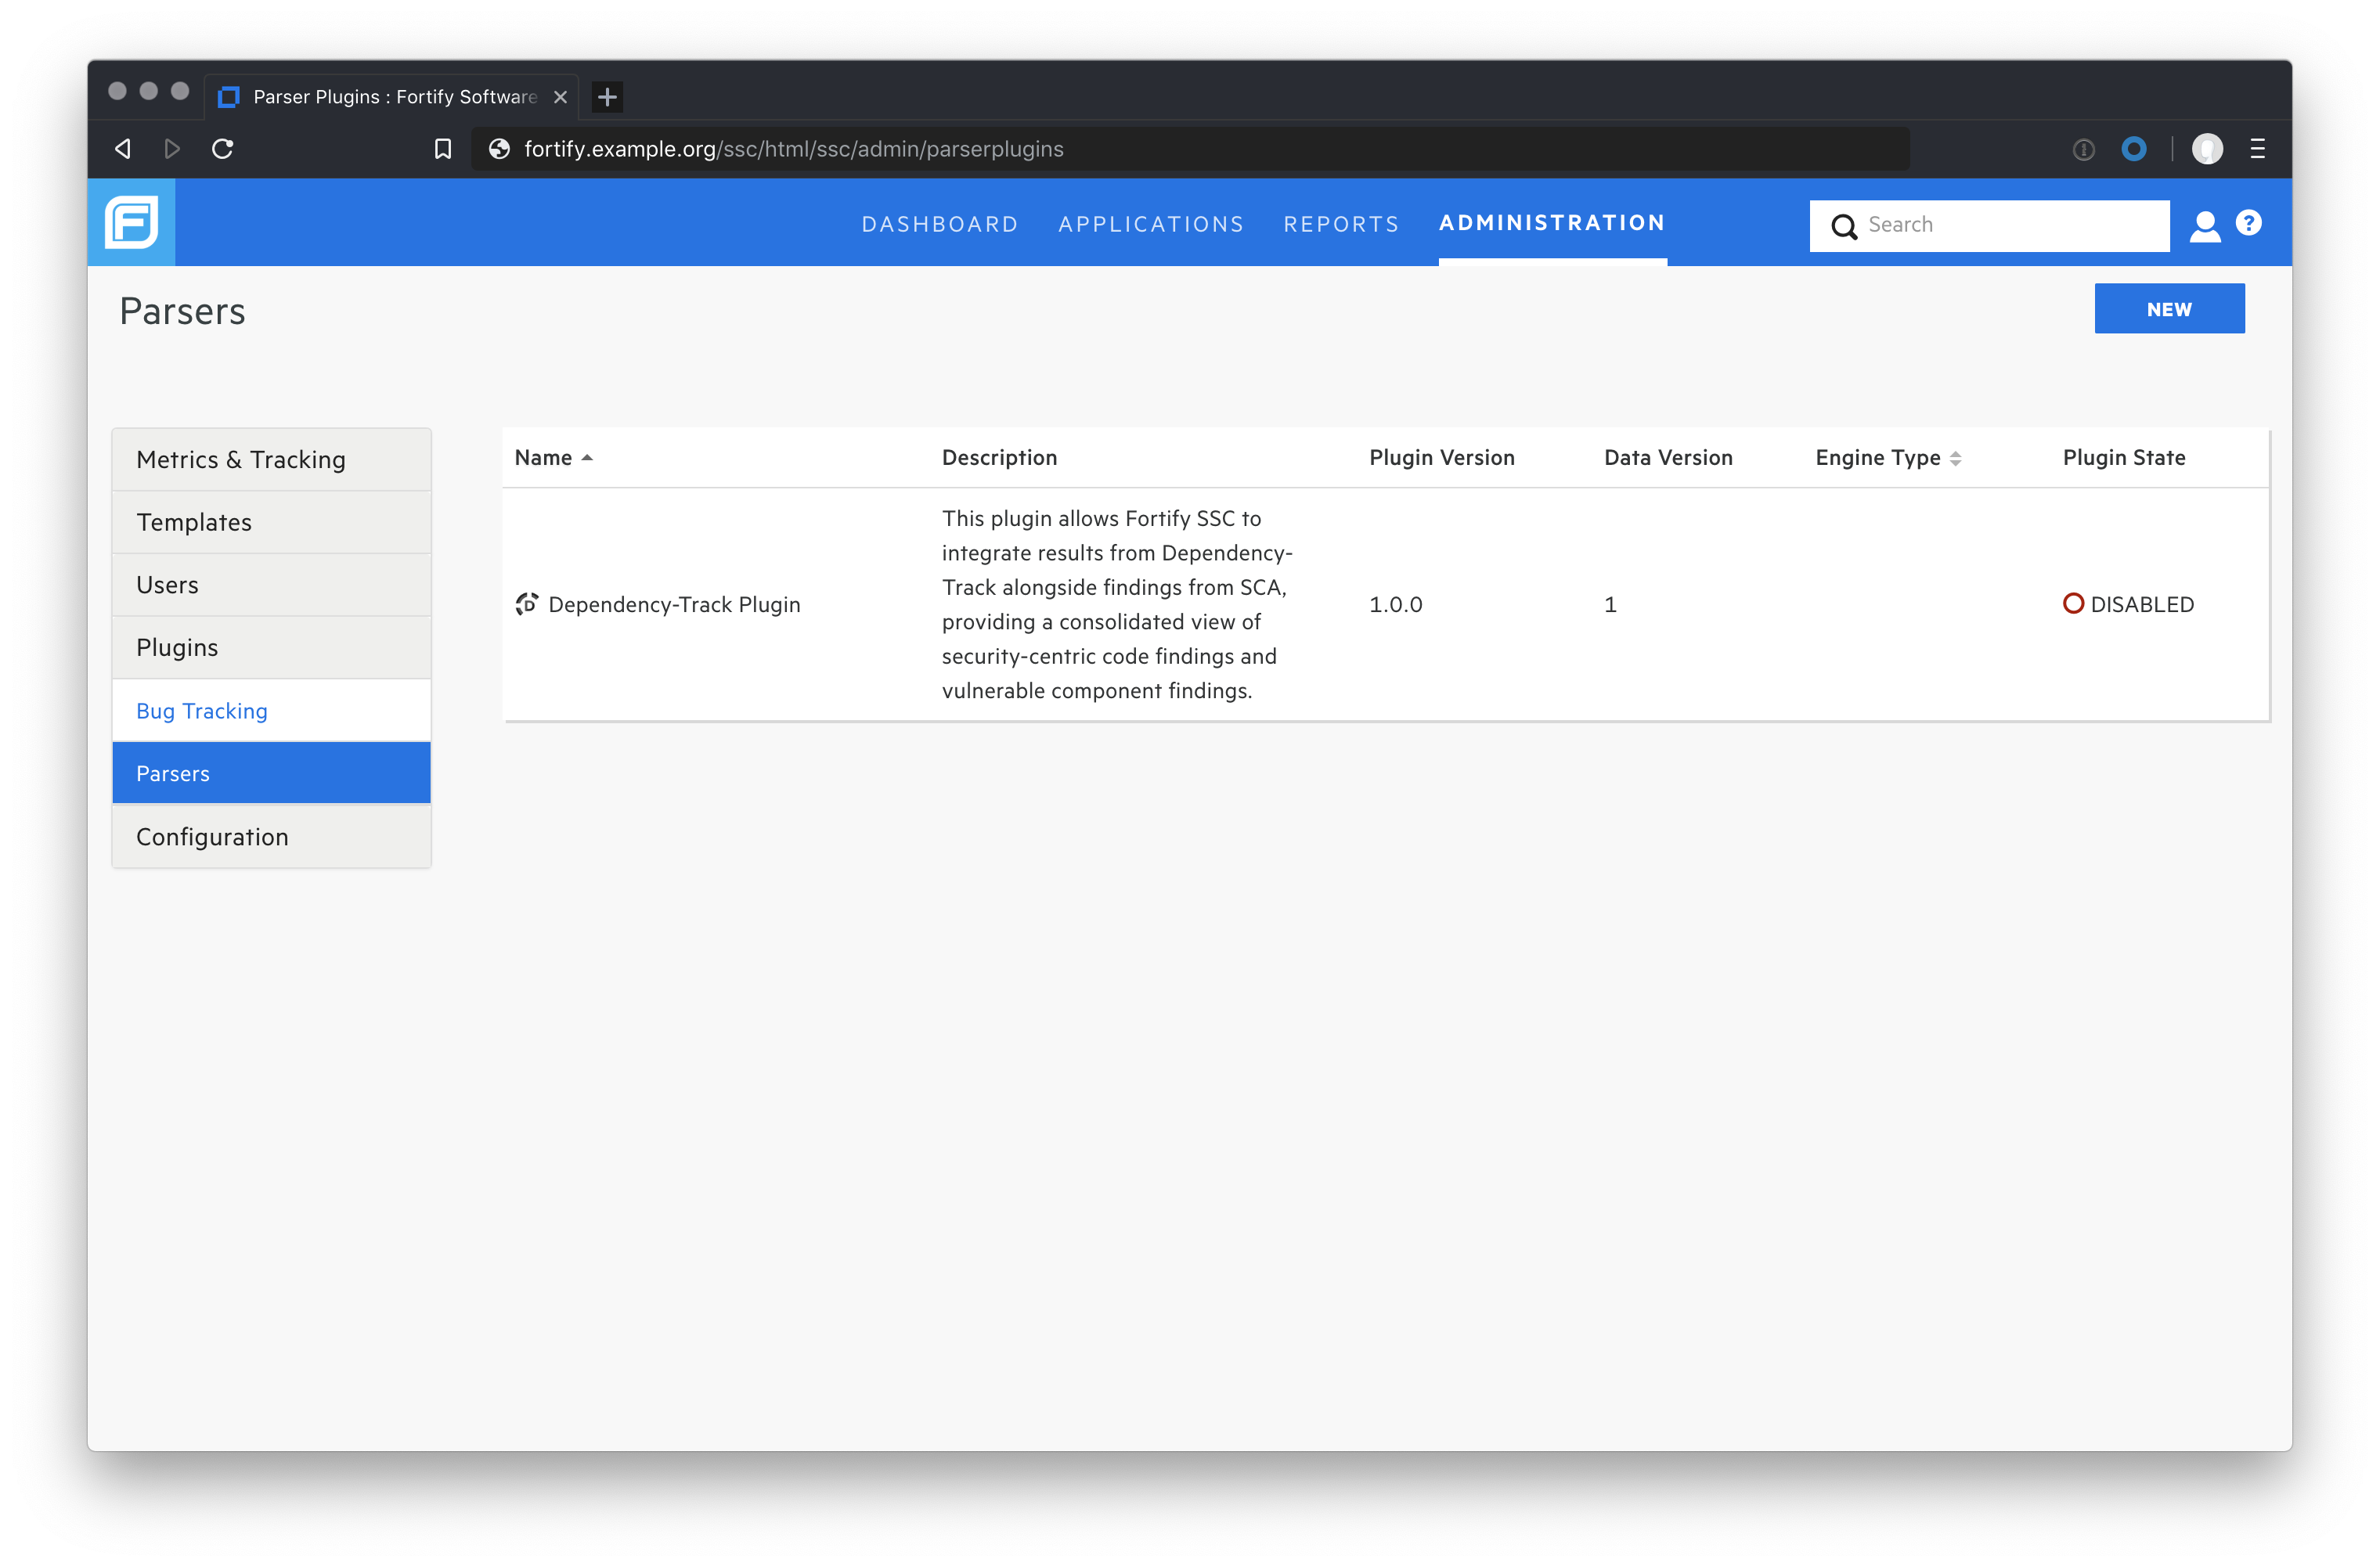2380x1567 pixels.
Task: Toggle the Dependency-Track Plugin state
Action: point(2071,603)
